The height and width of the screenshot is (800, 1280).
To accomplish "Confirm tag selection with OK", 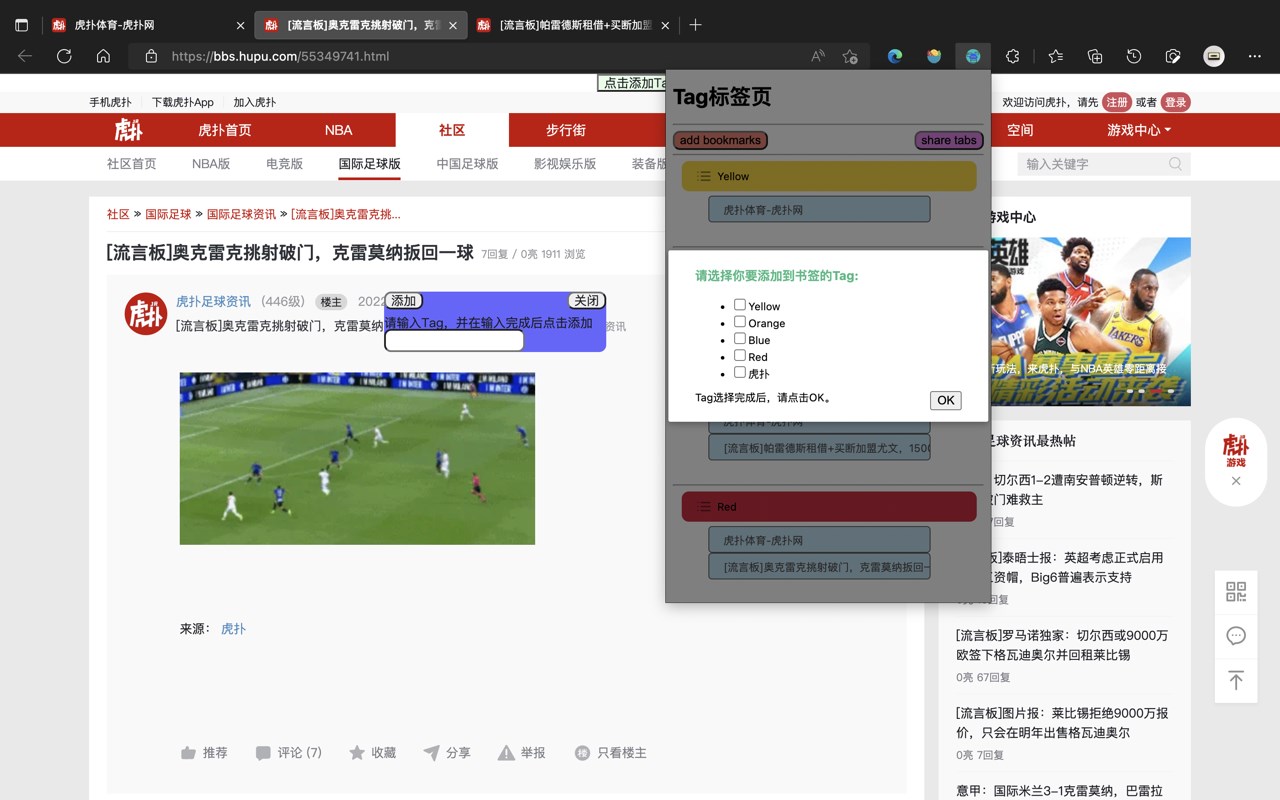I will [945, 400].
